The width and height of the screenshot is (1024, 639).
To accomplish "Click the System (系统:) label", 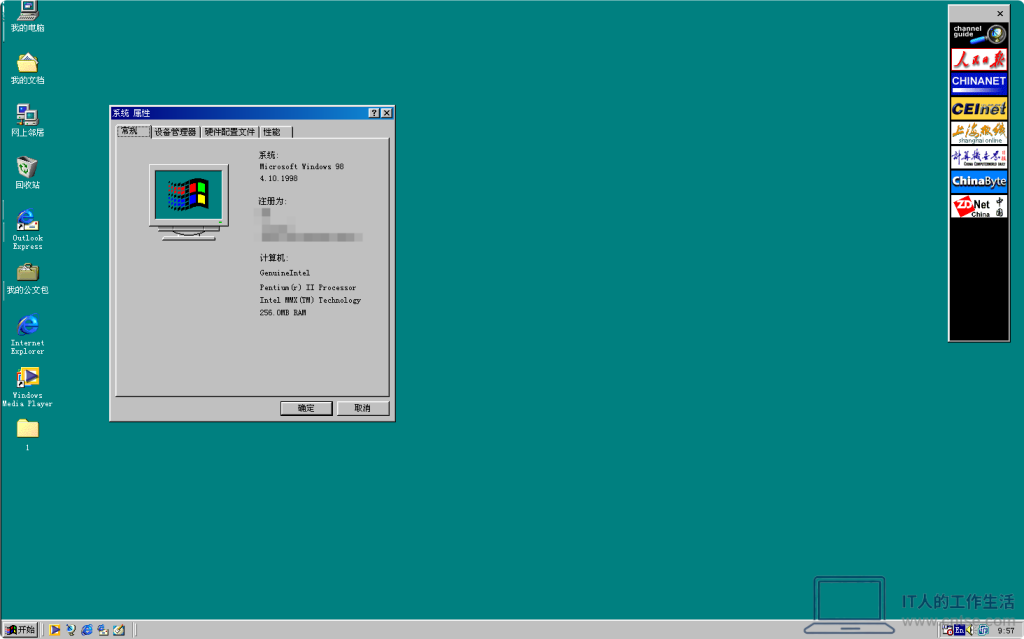I will [x=268, y=156].
